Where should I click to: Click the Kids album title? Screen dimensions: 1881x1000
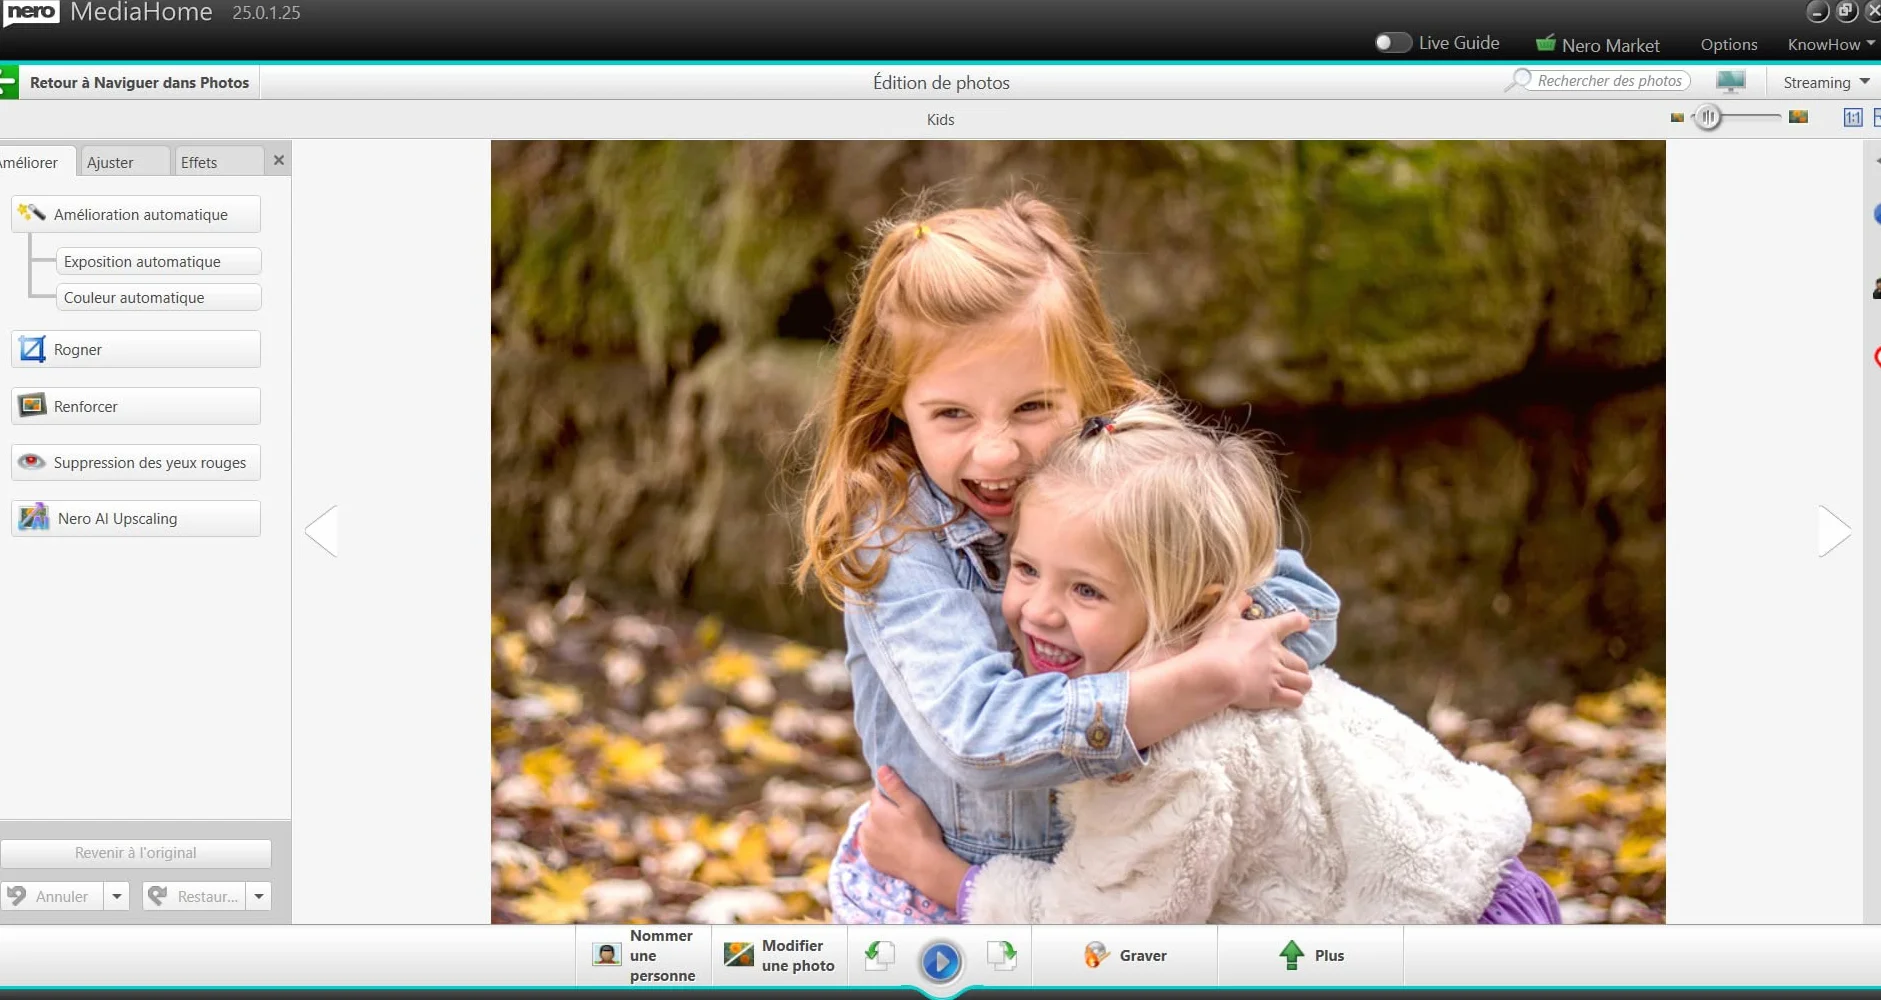tap(940, 119)
